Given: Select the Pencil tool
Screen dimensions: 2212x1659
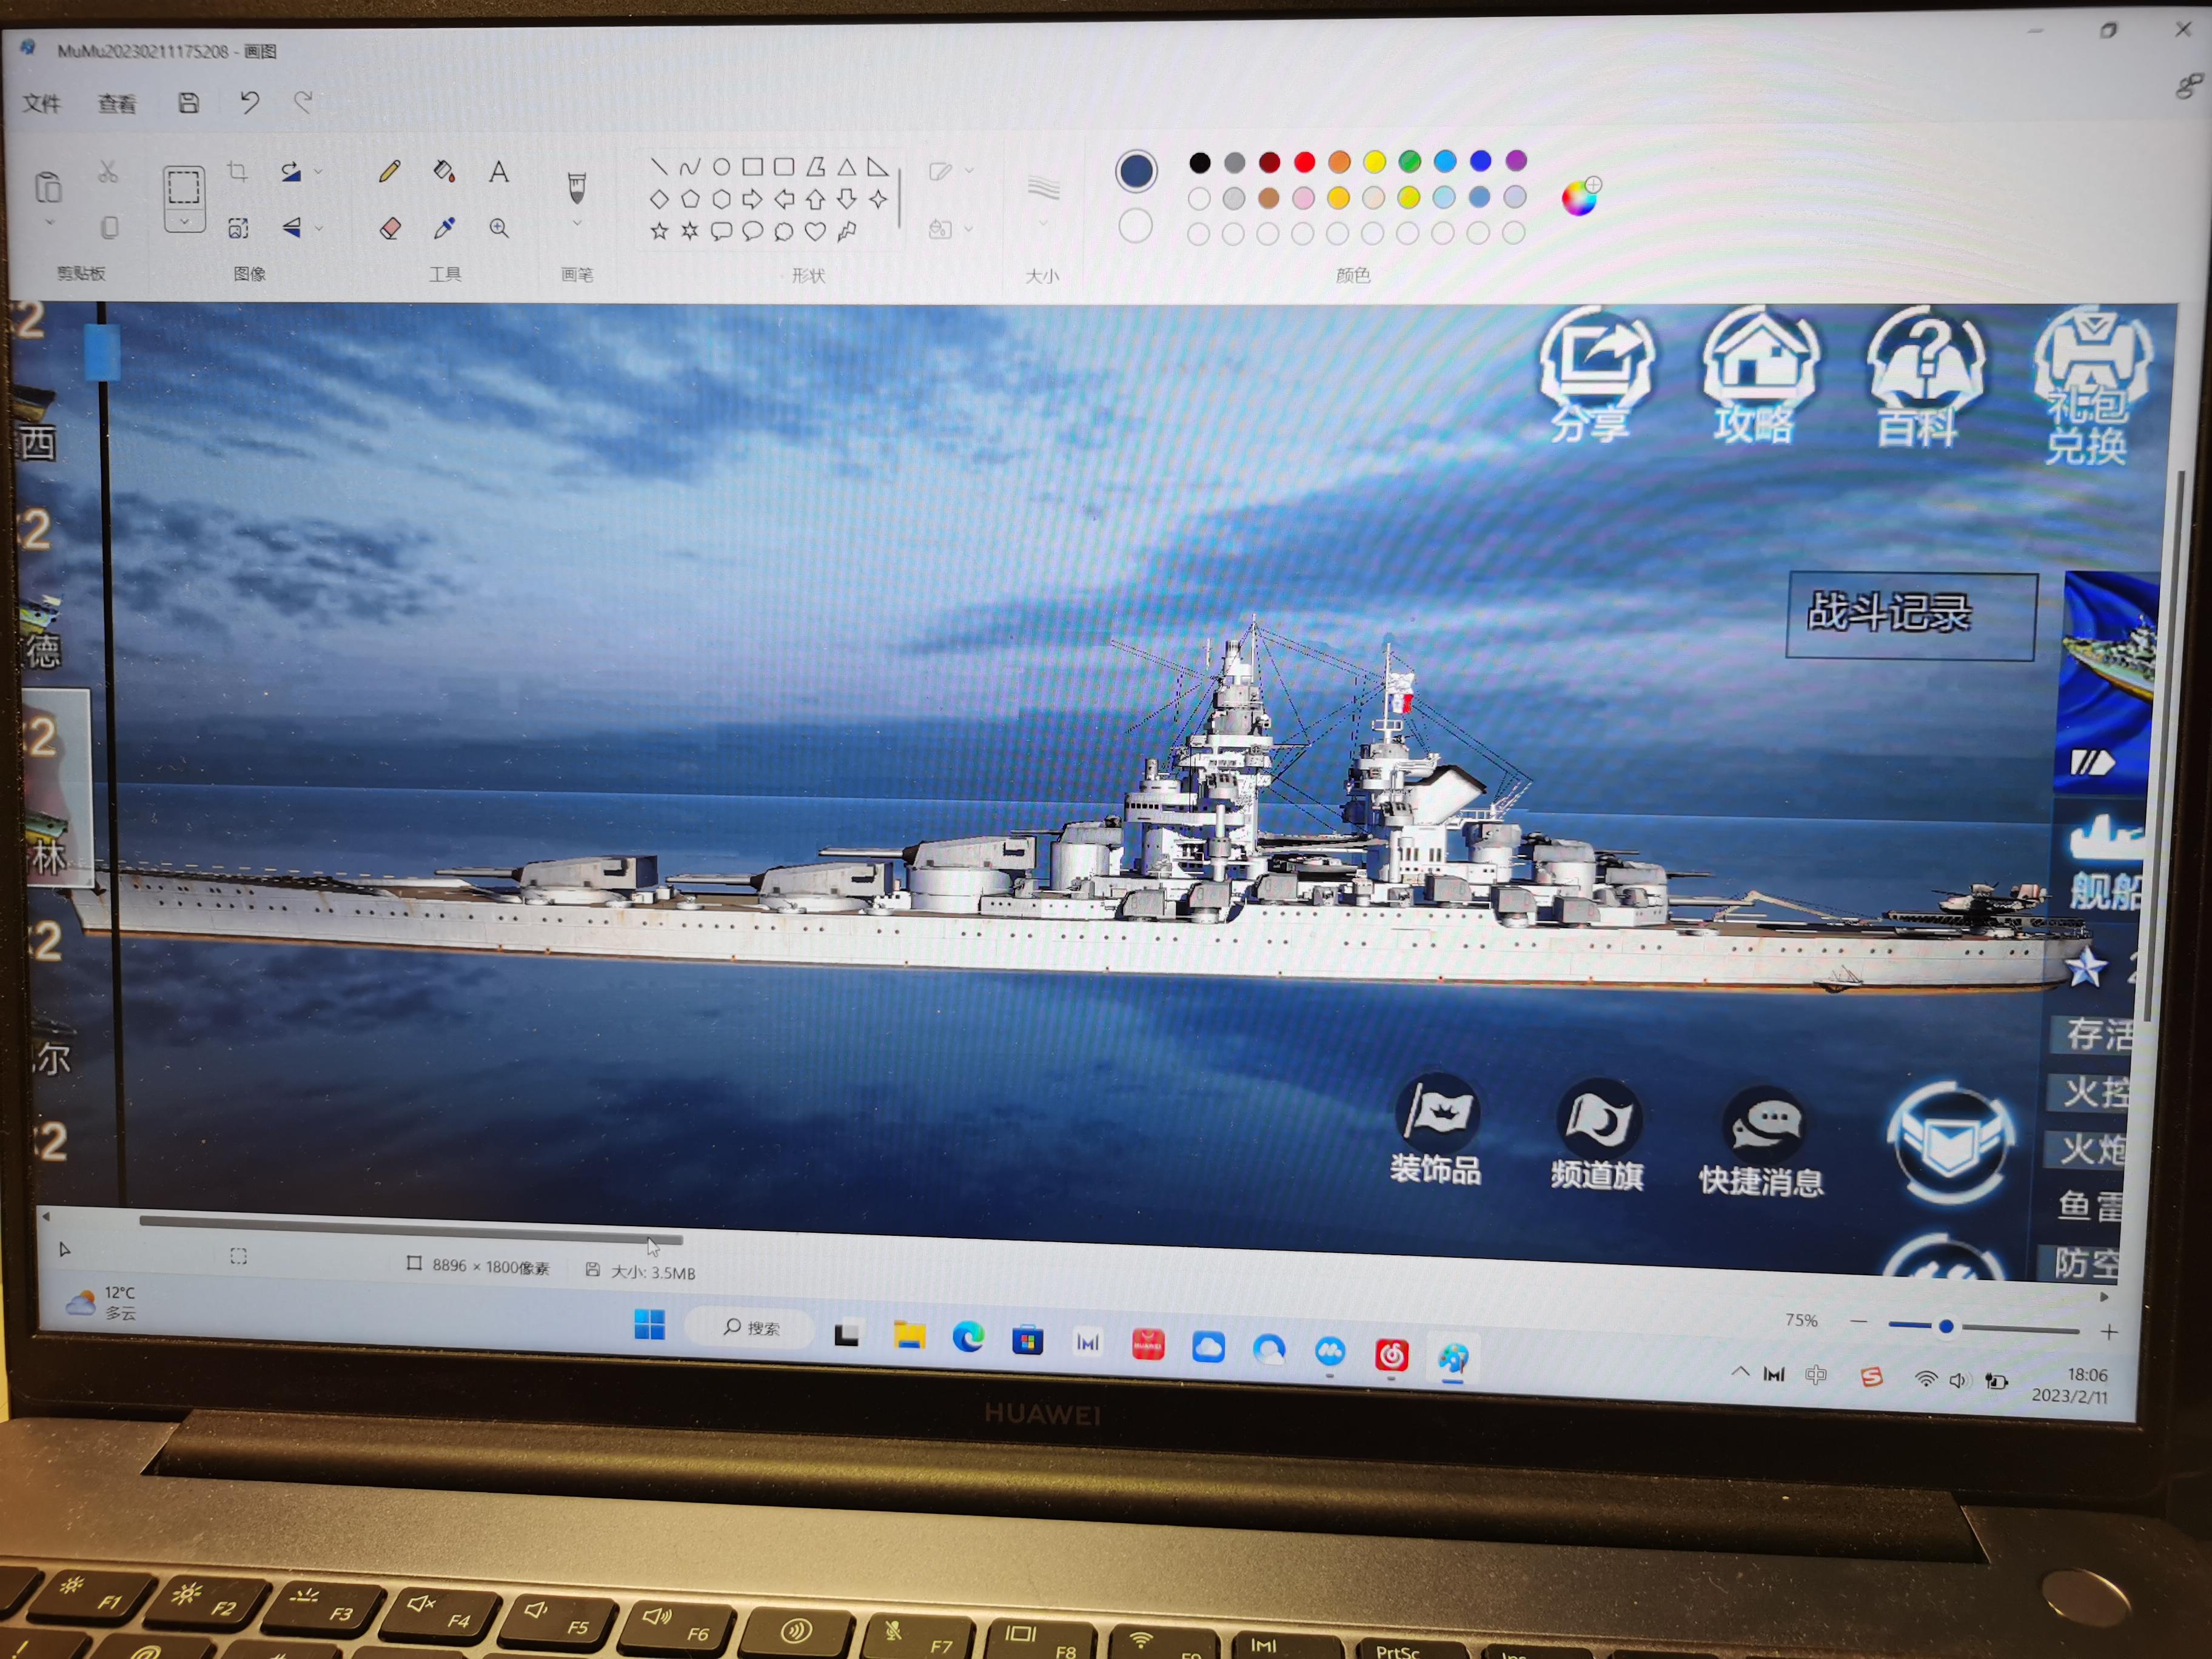Looking at the screenshot, I should [x=390, y=171].
